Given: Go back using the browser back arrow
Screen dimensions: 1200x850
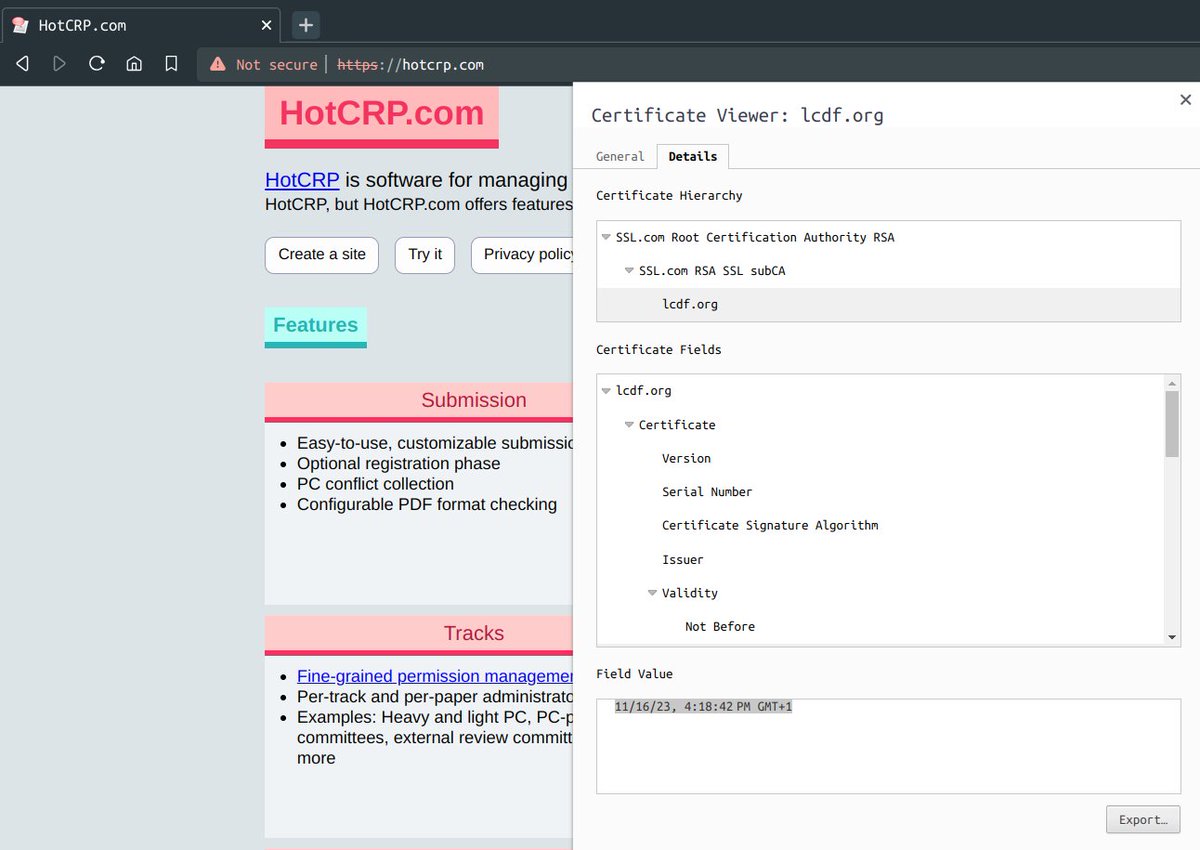Looking at the screenshot, I should [x=22, y=64].
